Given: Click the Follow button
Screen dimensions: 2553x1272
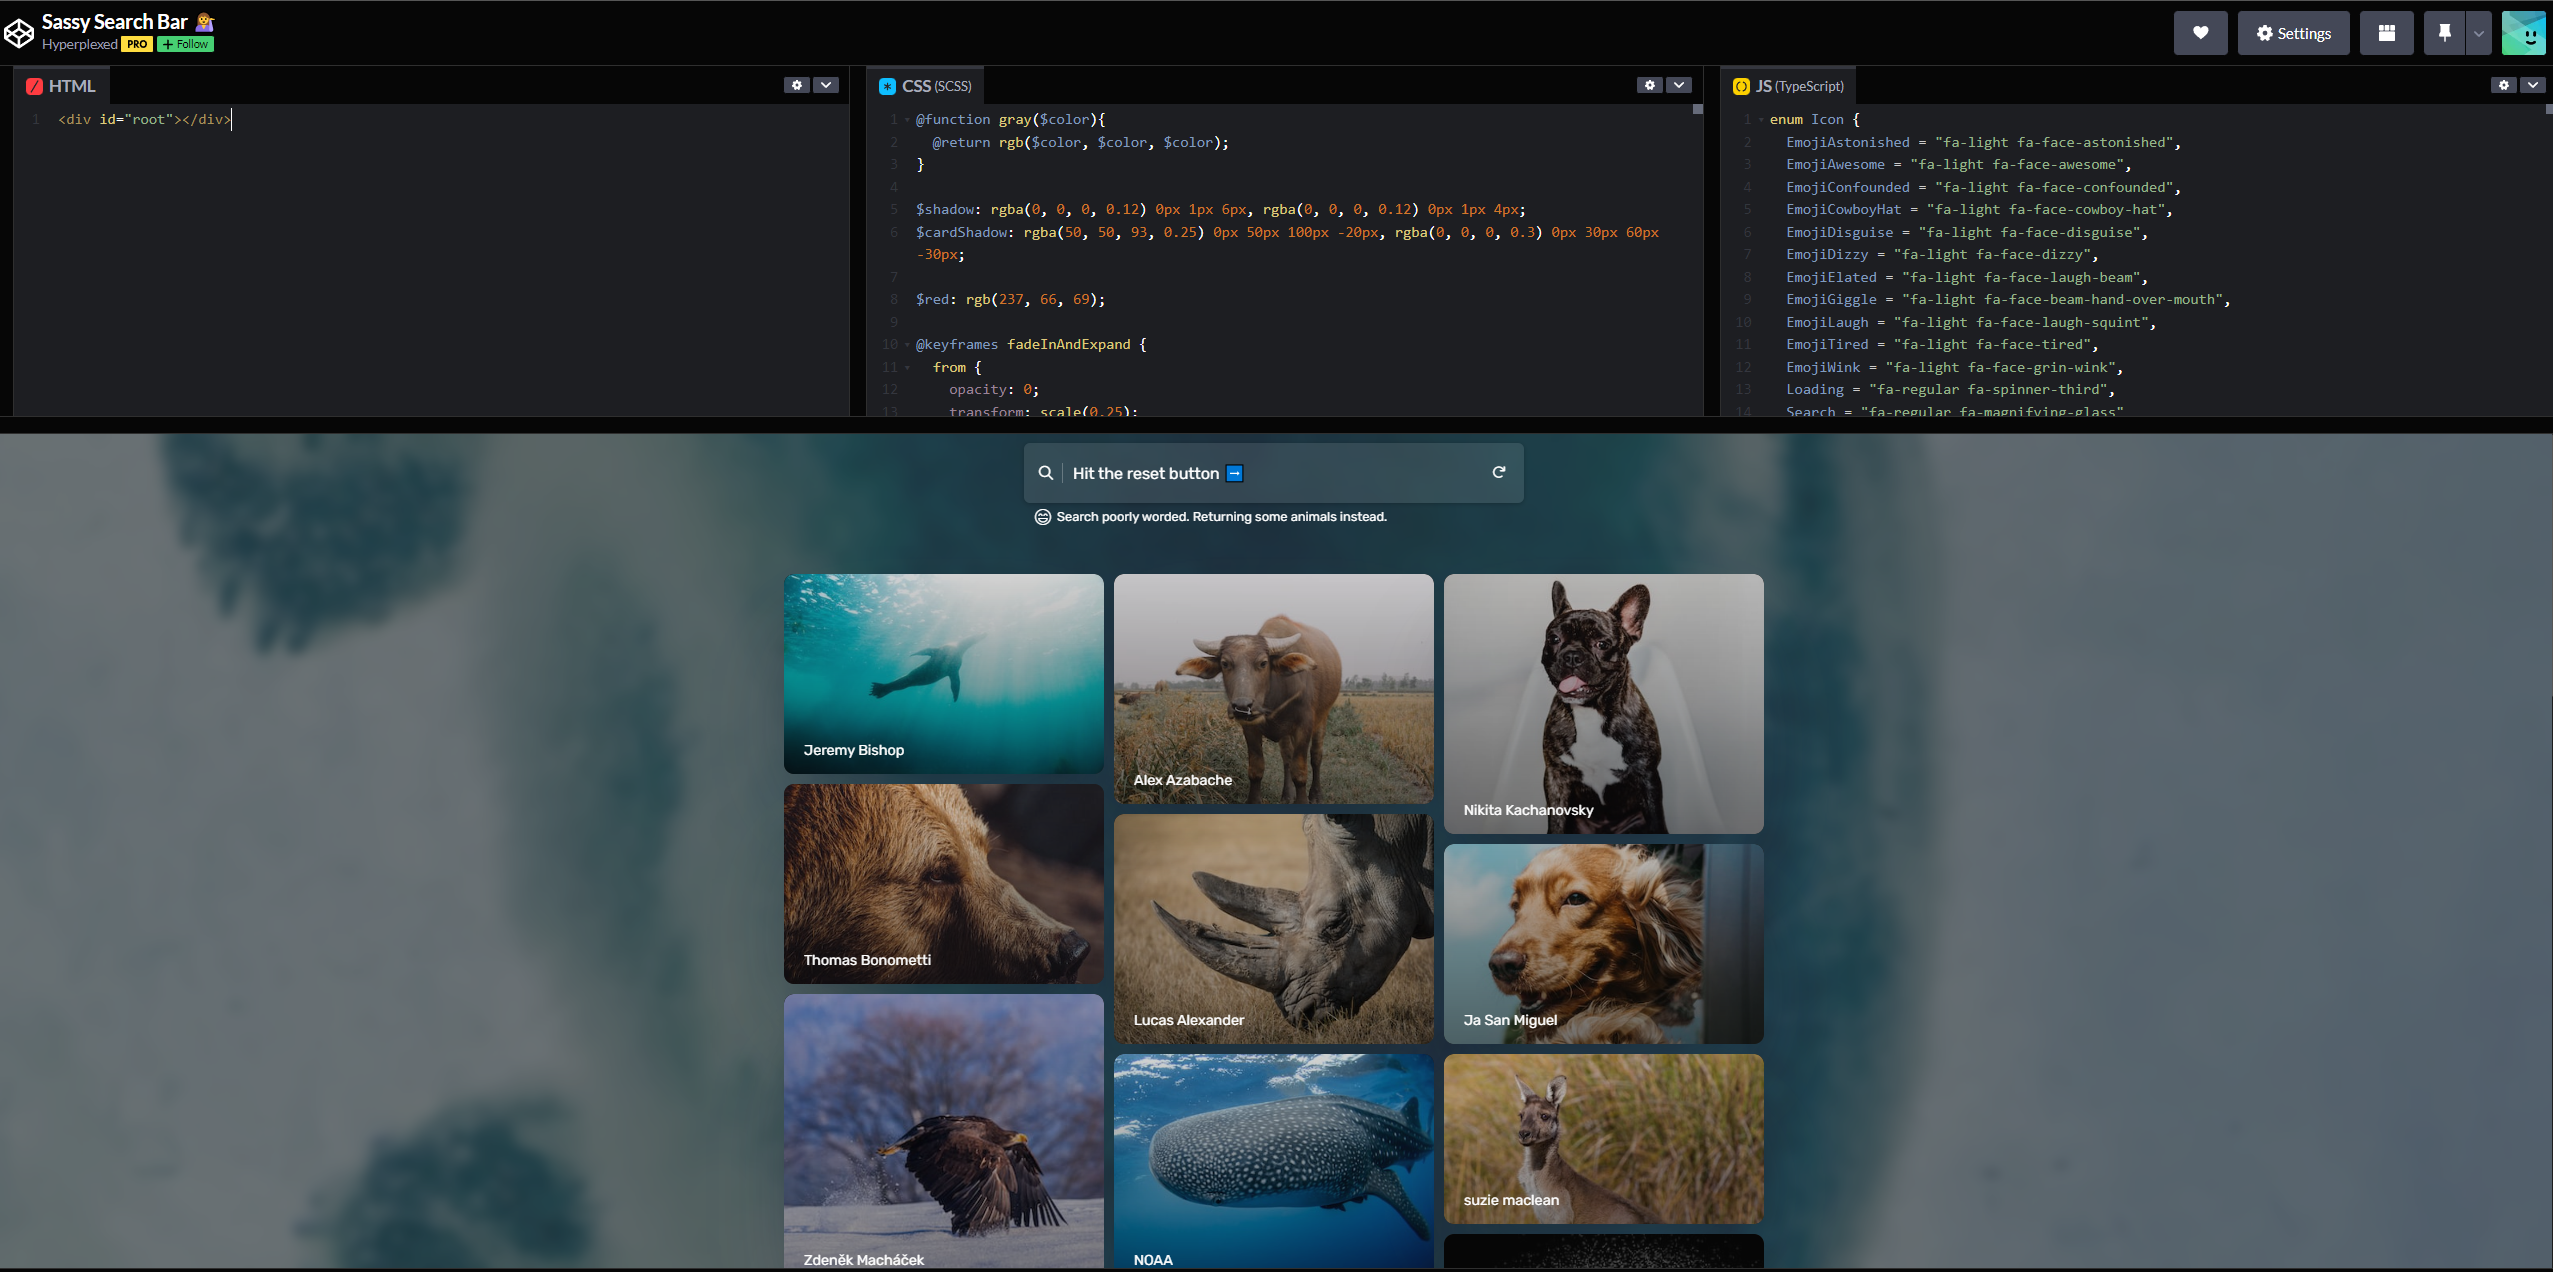Looking at the screenshot, I should pyautogui.click(x=186, y=44).
